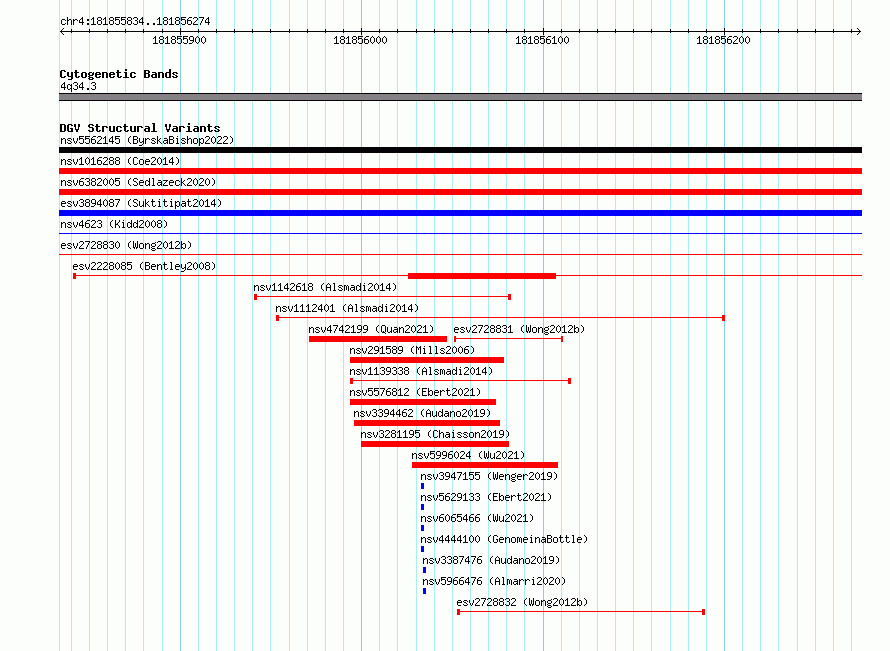Click ruler position 181855900
Screen dimensions: 890x651
click(179, 40)
